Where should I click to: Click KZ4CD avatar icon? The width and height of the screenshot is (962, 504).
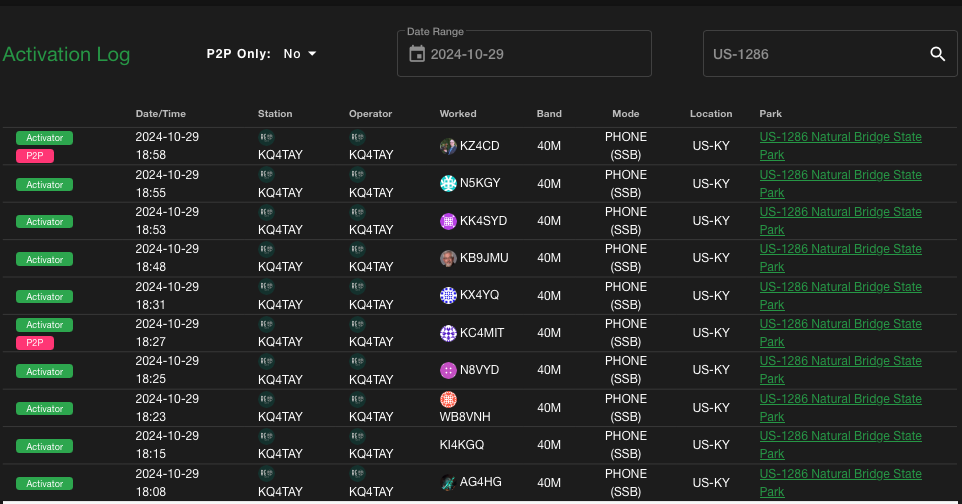448,146
